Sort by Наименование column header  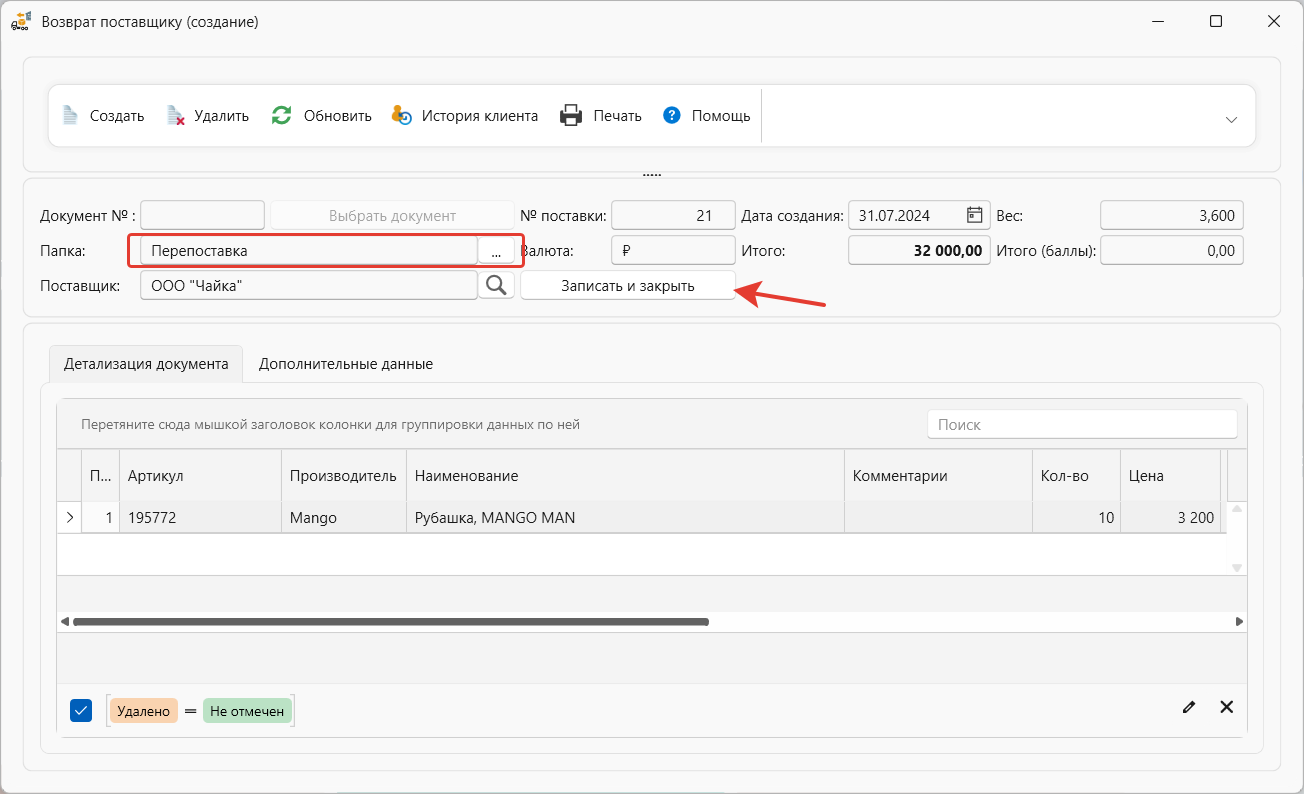tap(625, 475)
